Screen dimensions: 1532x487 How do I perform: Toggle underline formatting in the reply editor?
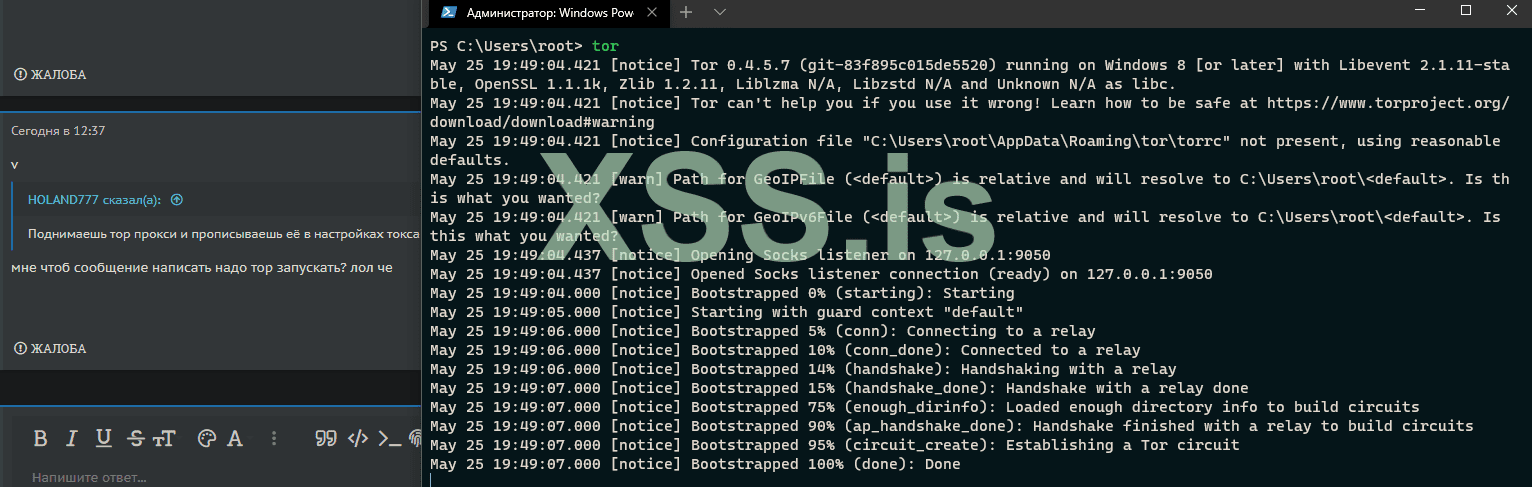coord(103,438)
